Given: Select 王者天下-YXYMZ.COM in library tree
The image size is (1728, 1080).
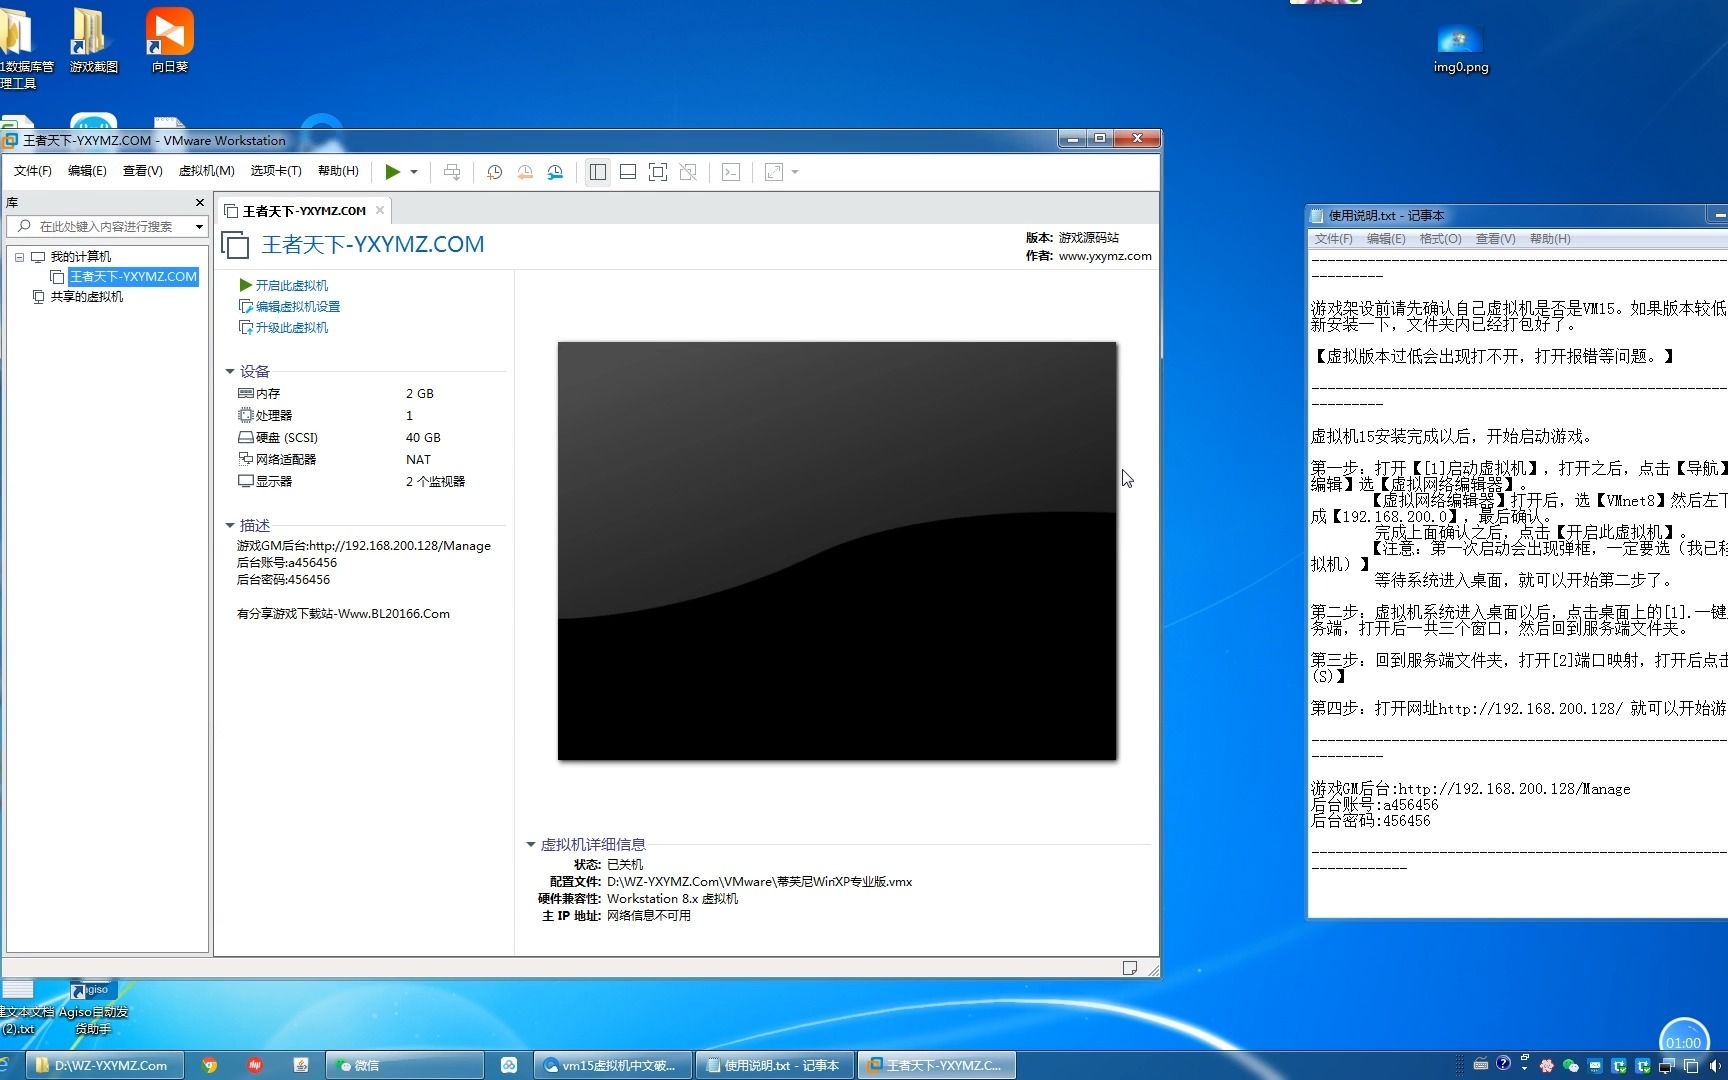Looking at the screenshot, I should pyautogui.click(x=133, y=277).
